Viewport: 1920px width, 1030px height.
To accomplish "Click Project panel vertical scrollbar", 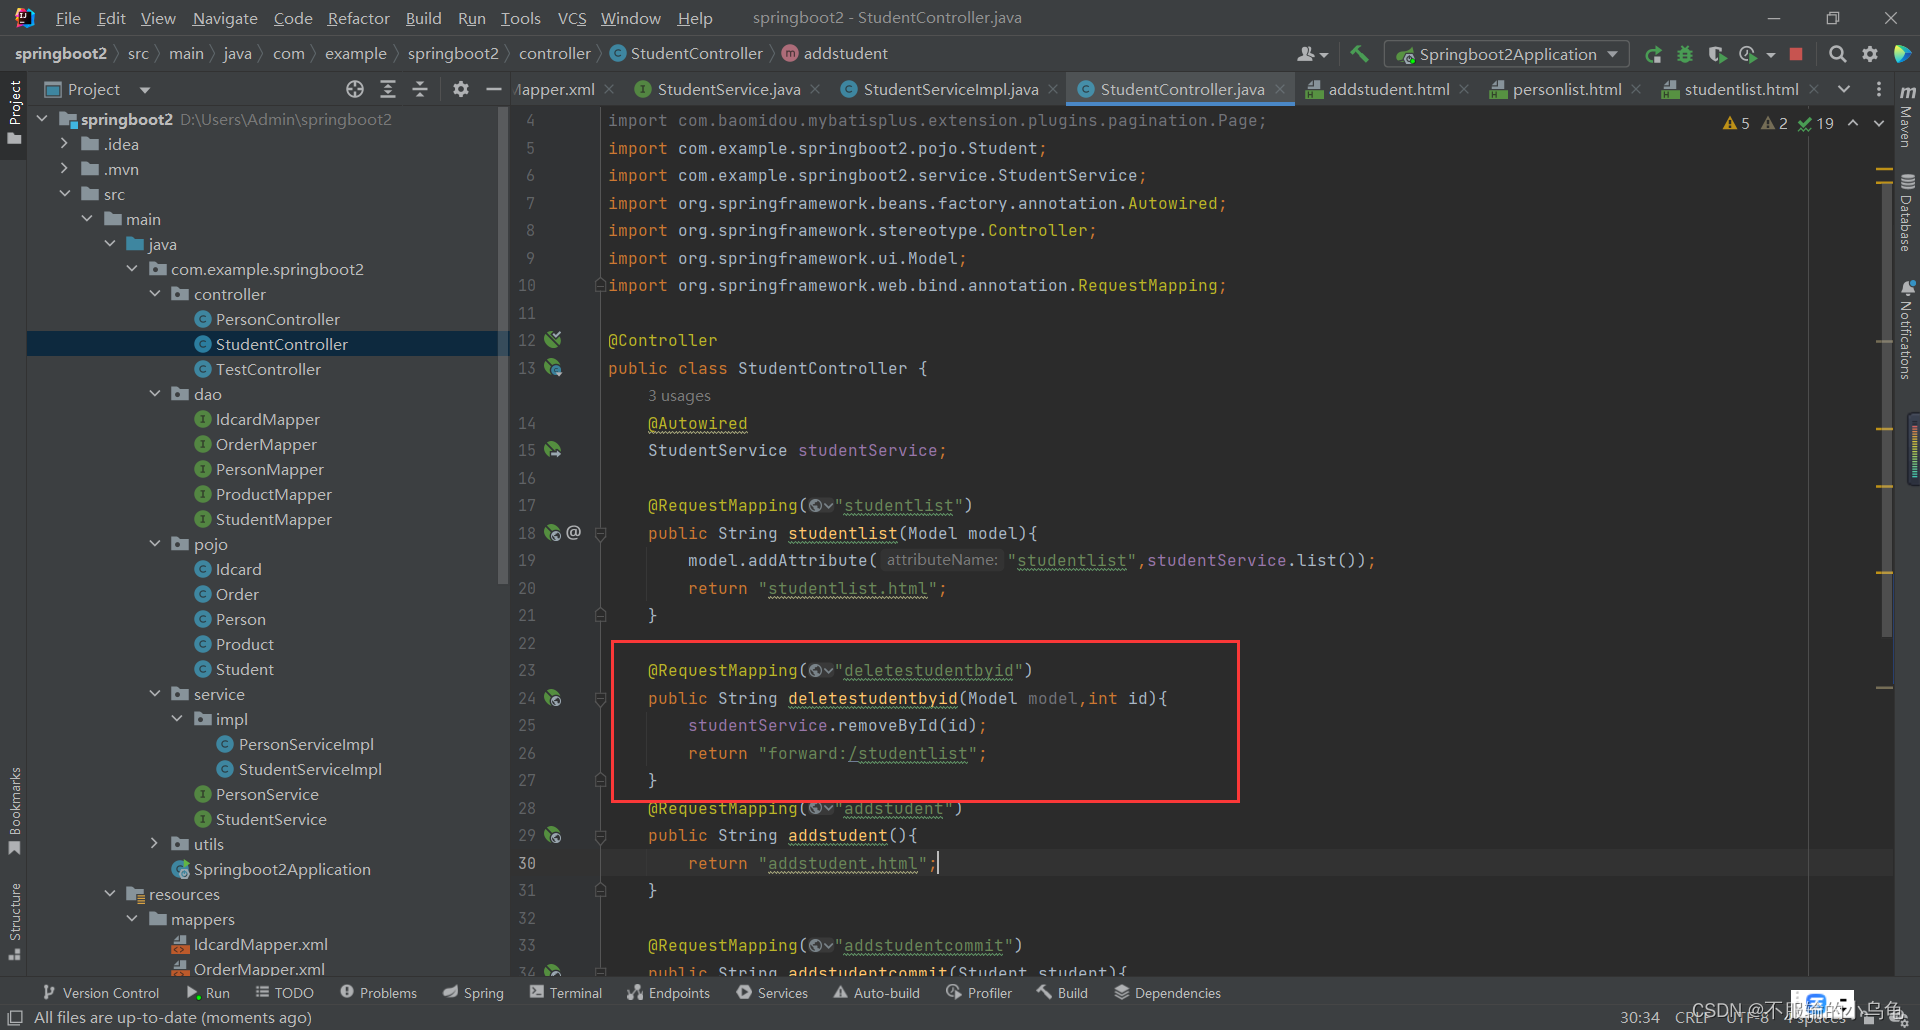I will click(x=503, y=345).
